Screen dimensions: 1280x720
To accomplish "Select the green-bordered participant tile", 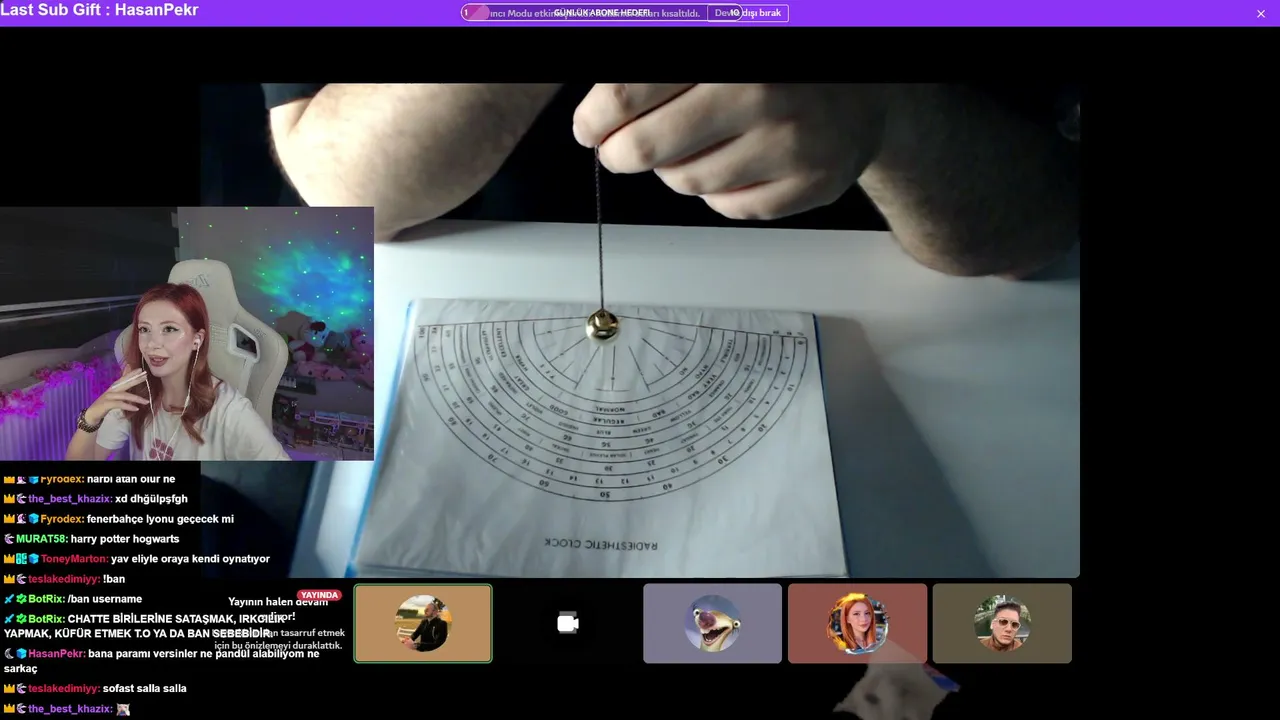I will [x=423, y=624].
